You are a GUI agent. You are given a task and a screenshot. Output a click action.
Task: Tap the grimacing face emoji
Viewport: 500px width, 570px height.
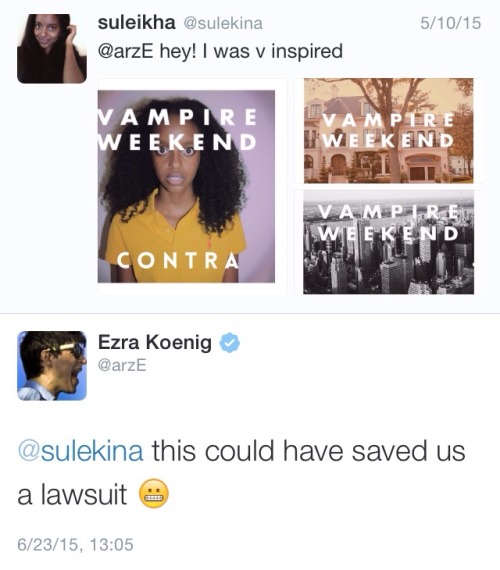click(154, 494)
